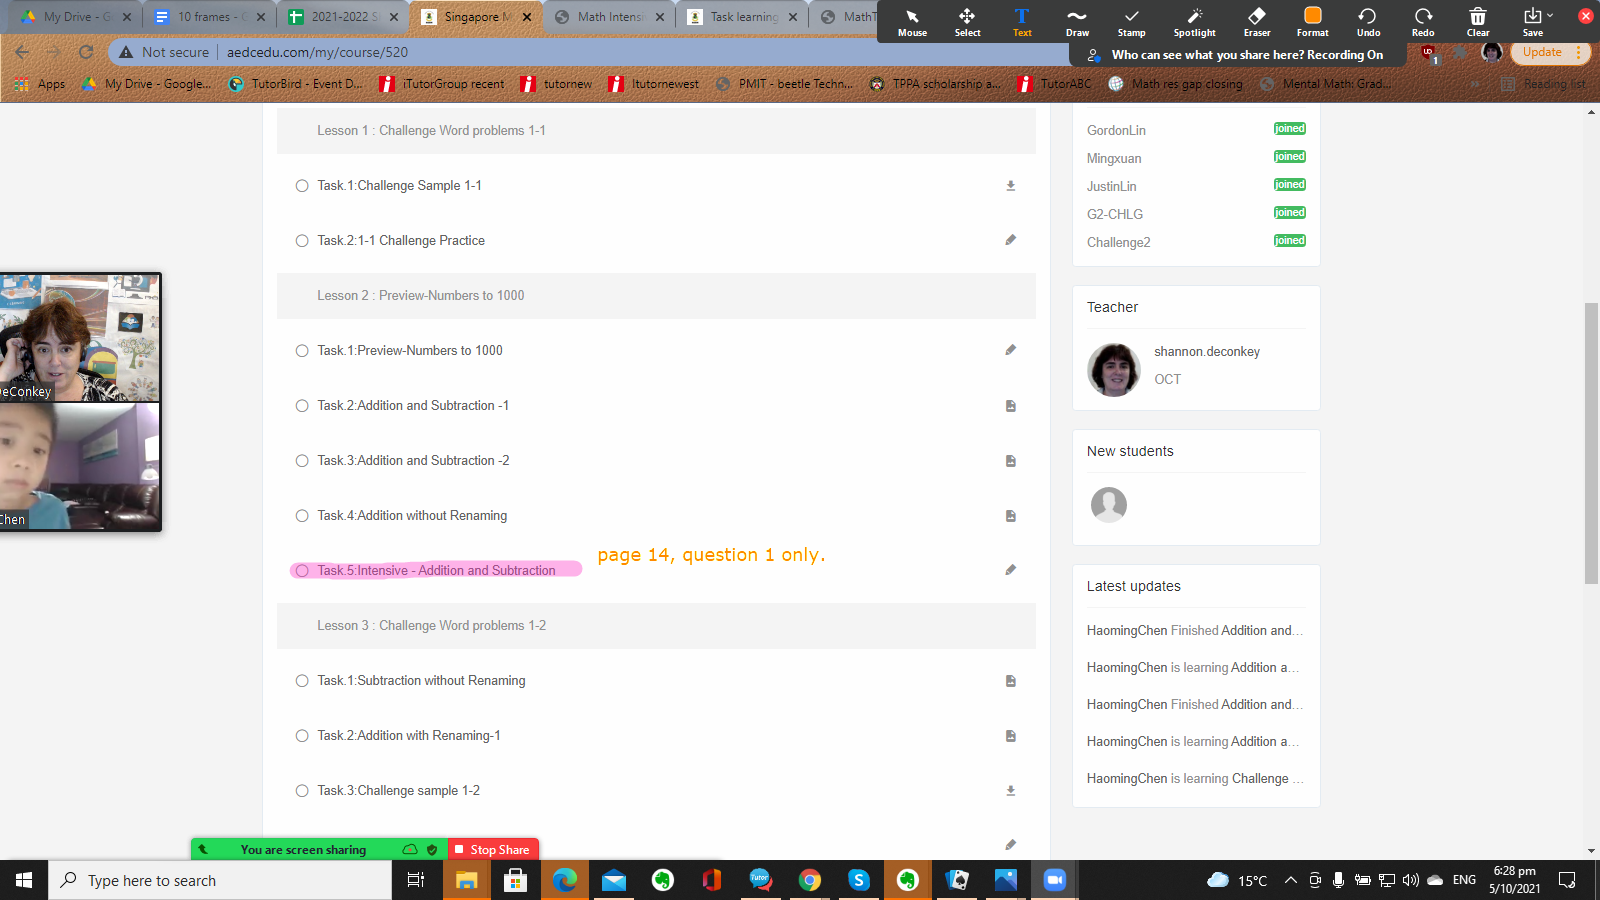Open system tray hidden icons arrow
This screenshot has width=1600, height=900.
[1290, 880]
